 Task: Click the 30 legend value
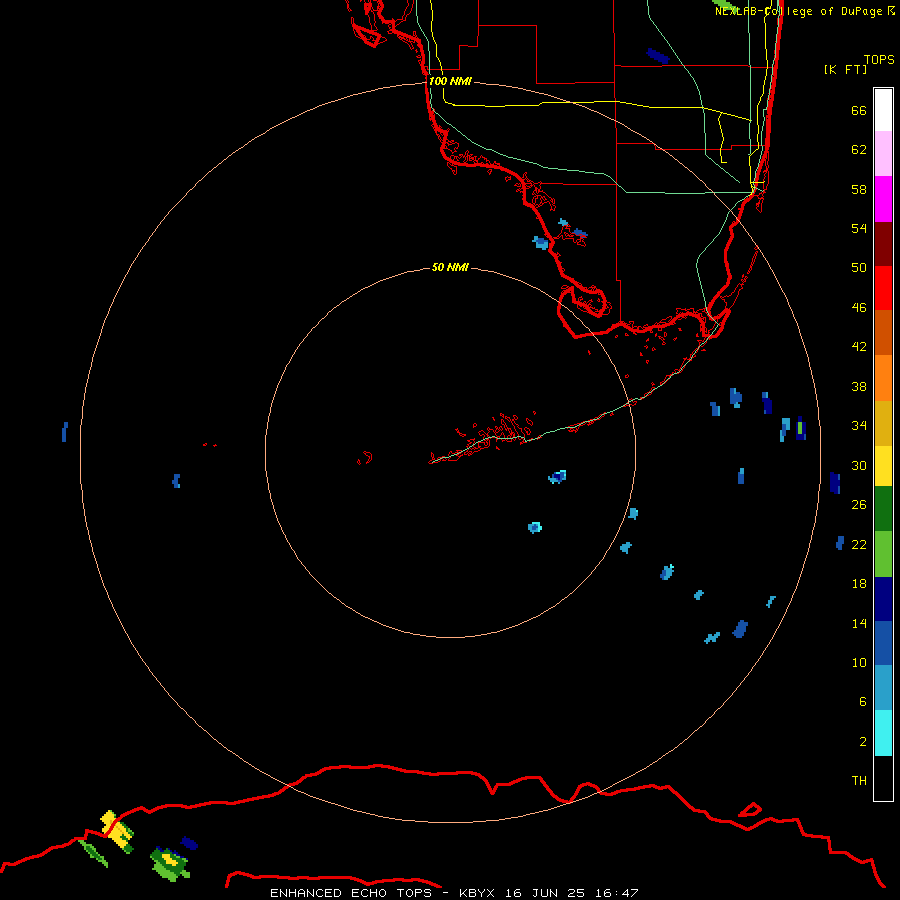tap(859, 465)
